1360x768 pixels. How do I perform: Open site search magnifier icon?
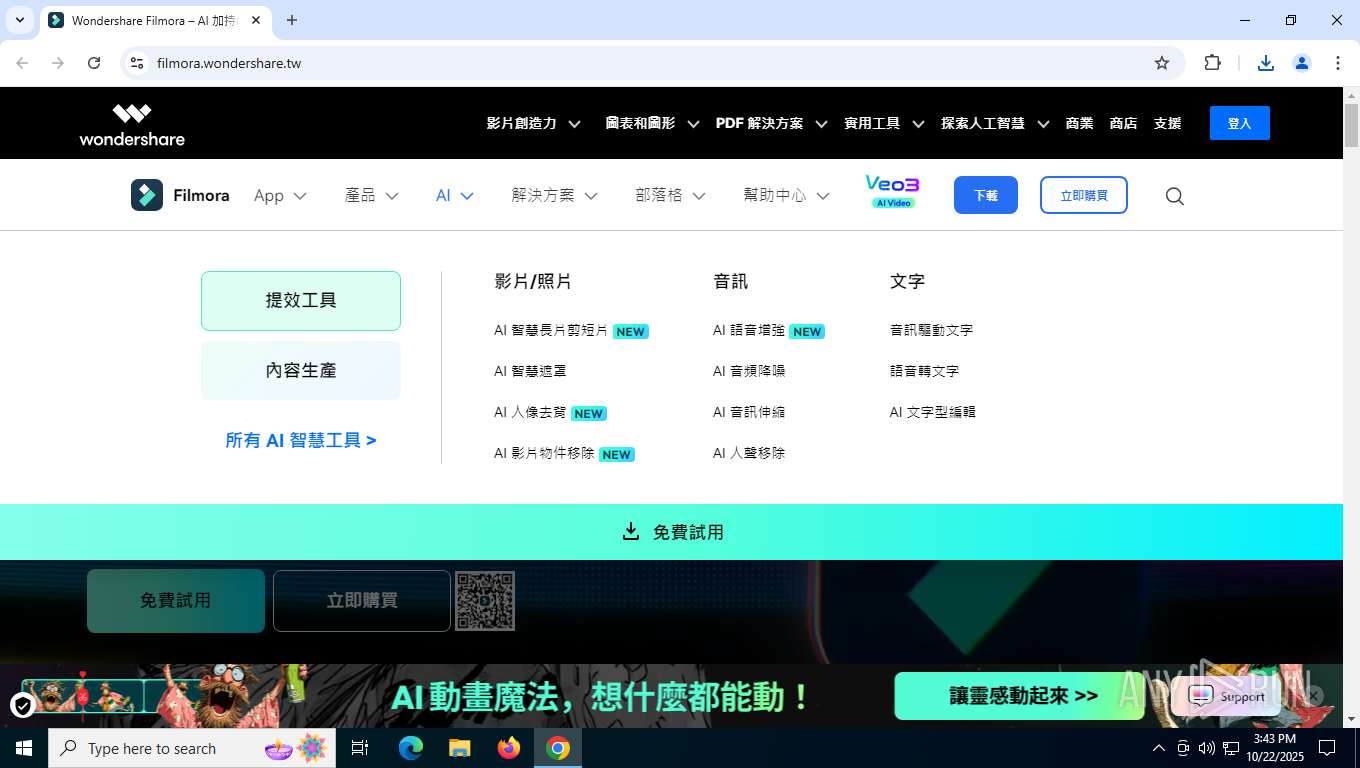click(1175, 196)
